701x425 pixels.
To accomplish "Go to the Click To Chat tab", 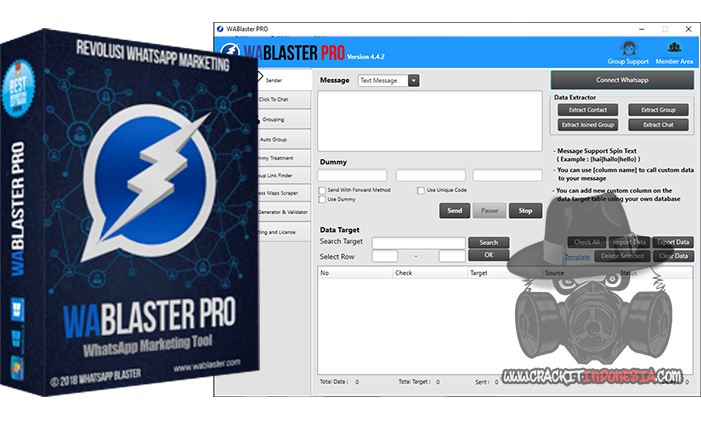I will point(273,98).
